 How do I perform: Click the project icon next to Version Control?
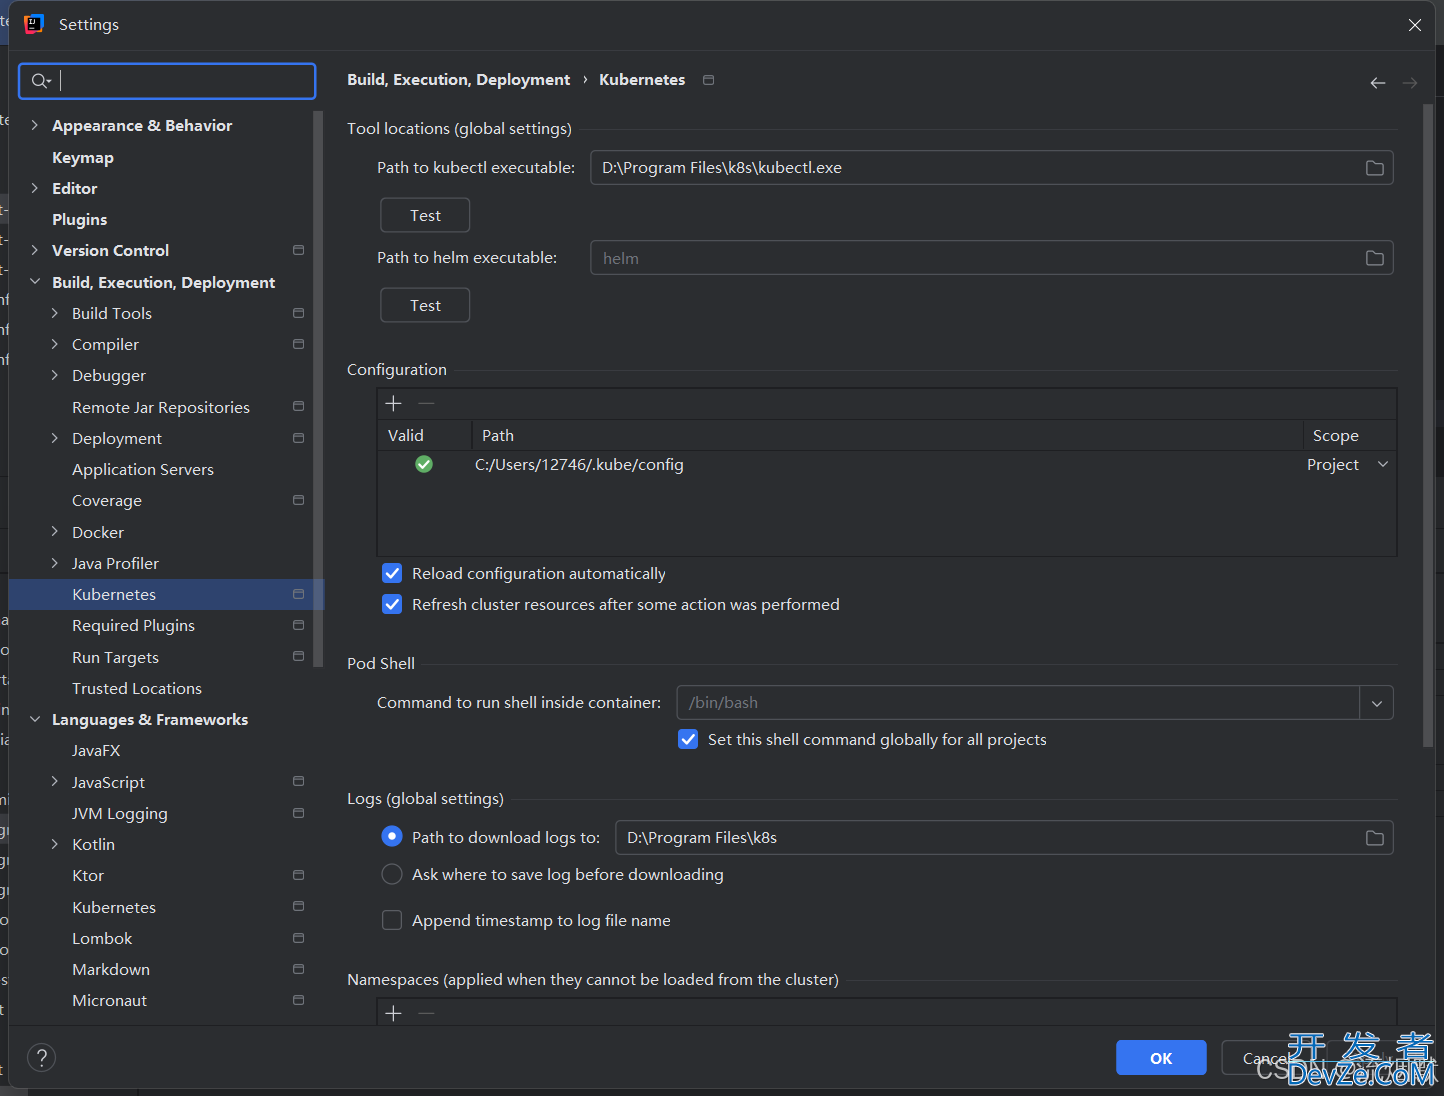(x=298, y=250)
